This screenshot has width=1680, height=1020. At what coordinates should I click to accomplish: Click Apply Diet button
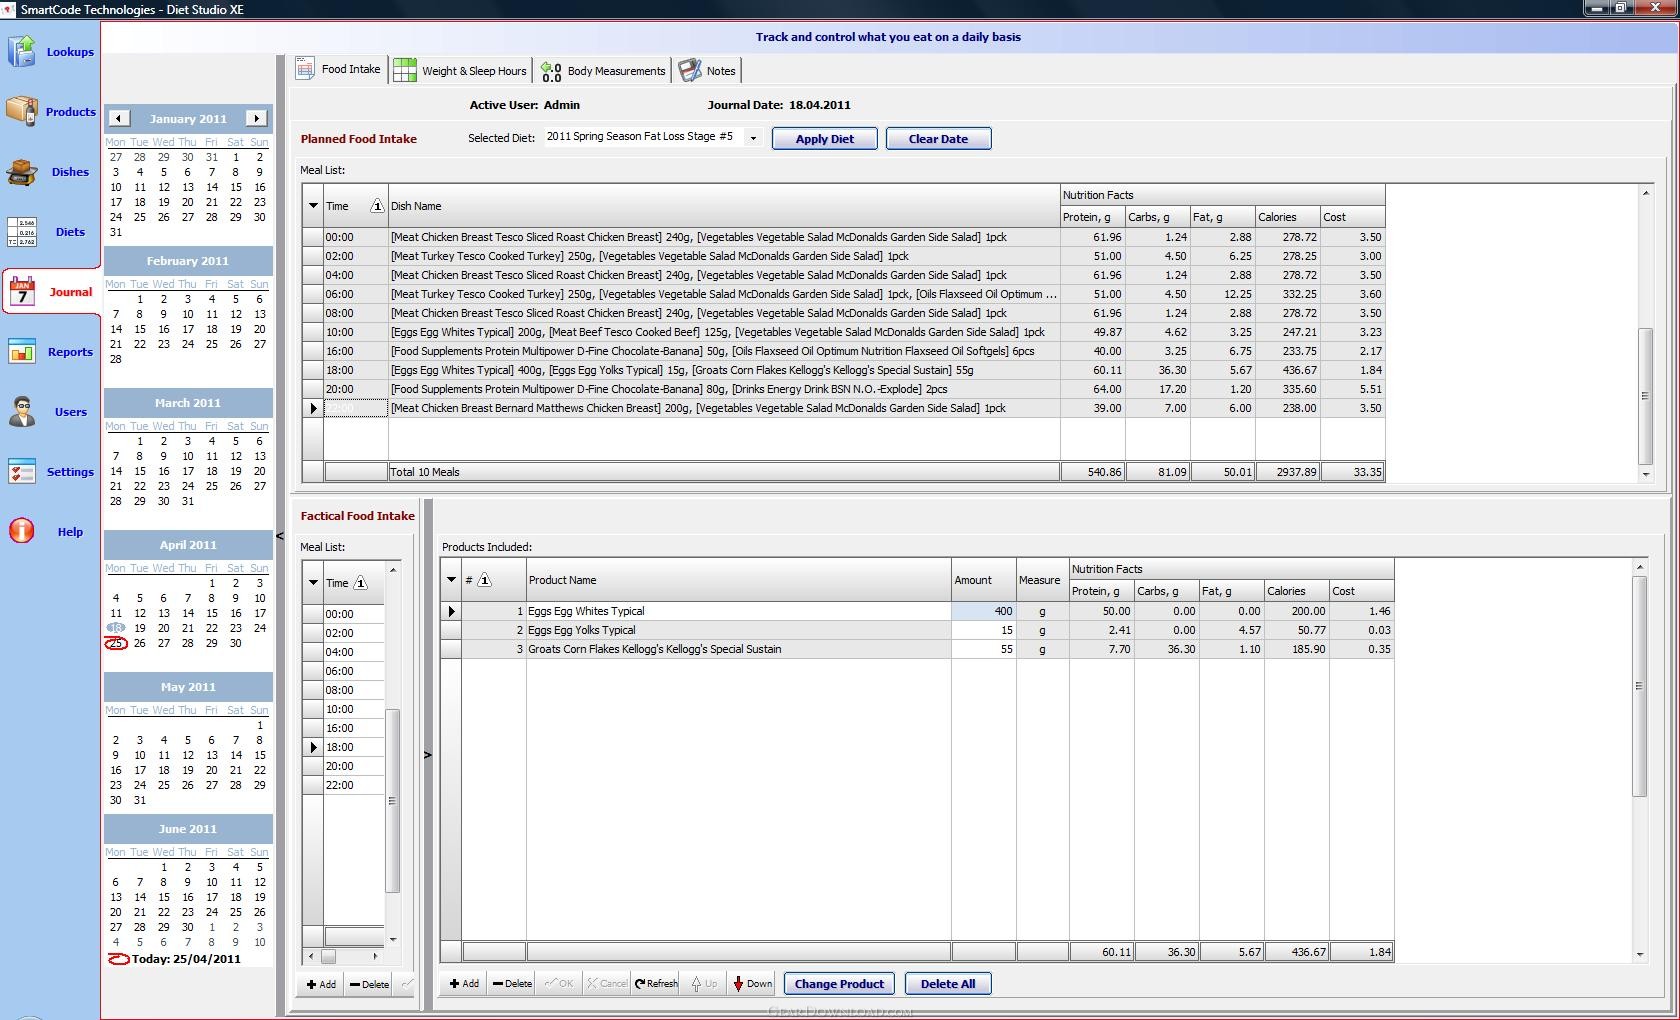click(x=825, y=139)
